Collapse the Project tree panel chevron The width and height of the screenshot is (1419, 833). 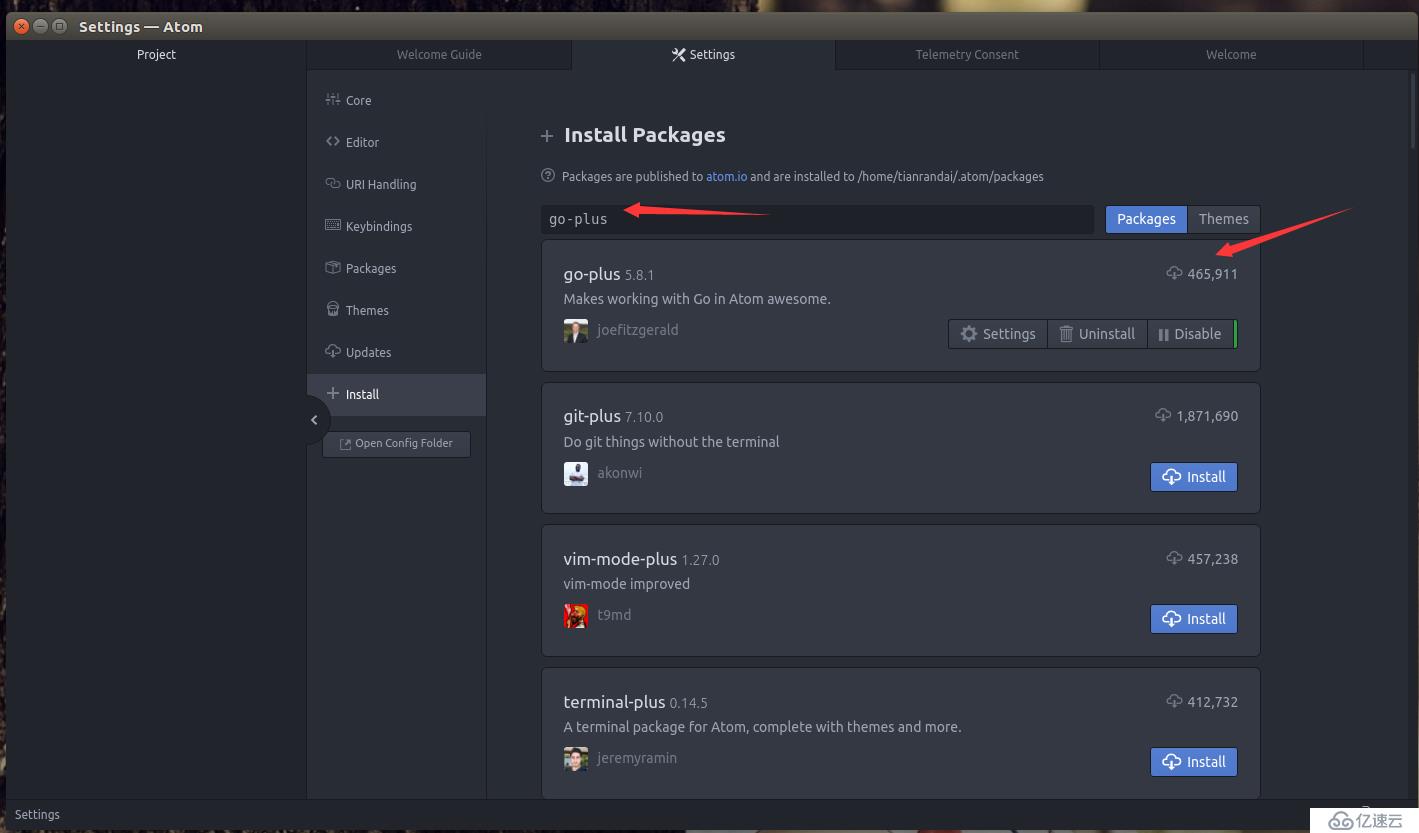(x=314, y=420)
